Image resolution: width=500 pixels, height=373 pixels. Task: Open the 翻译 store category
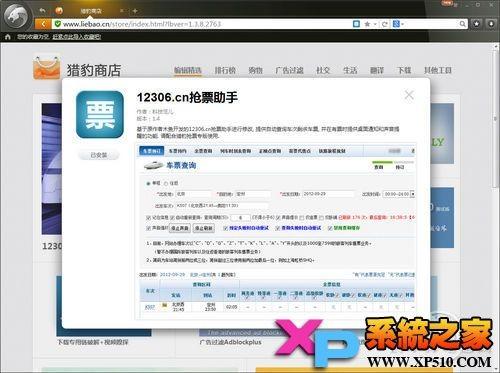(377, 70)
